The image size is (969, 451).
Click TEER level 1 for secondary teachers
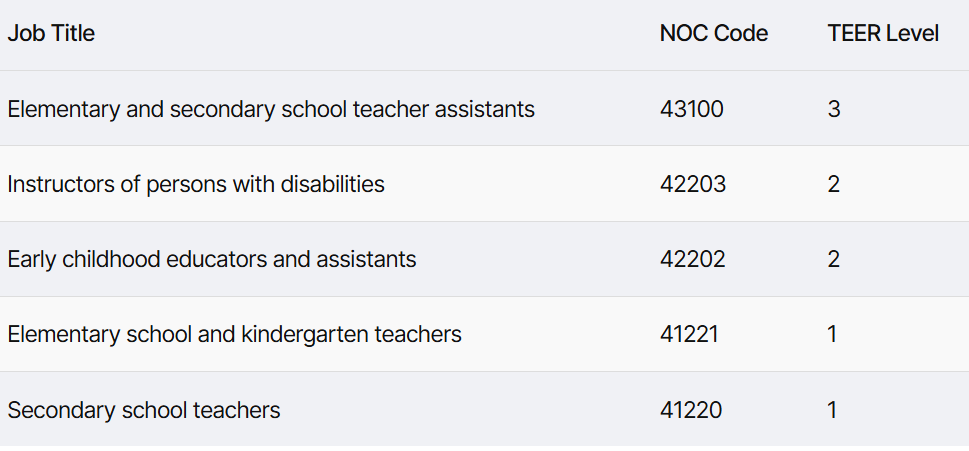(x=832, y=410)
